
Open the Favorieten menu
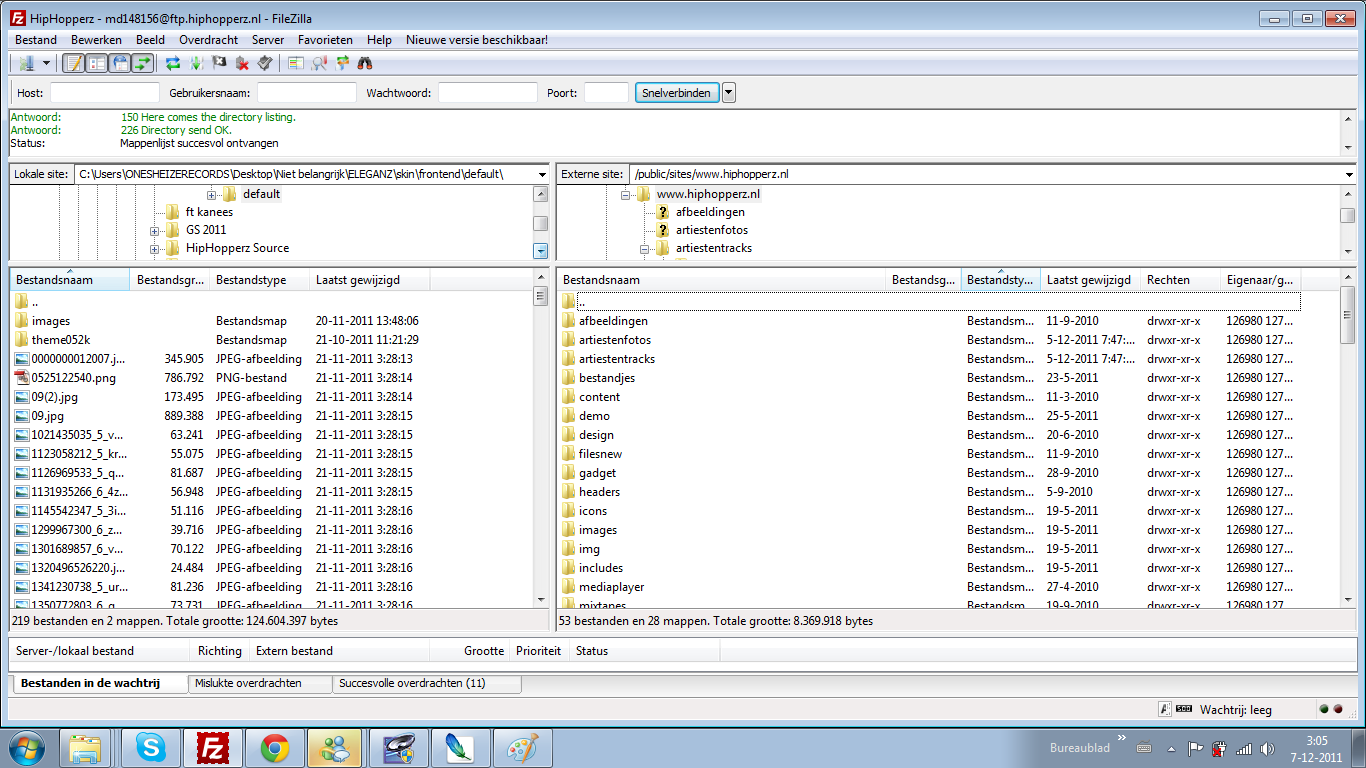325,40
